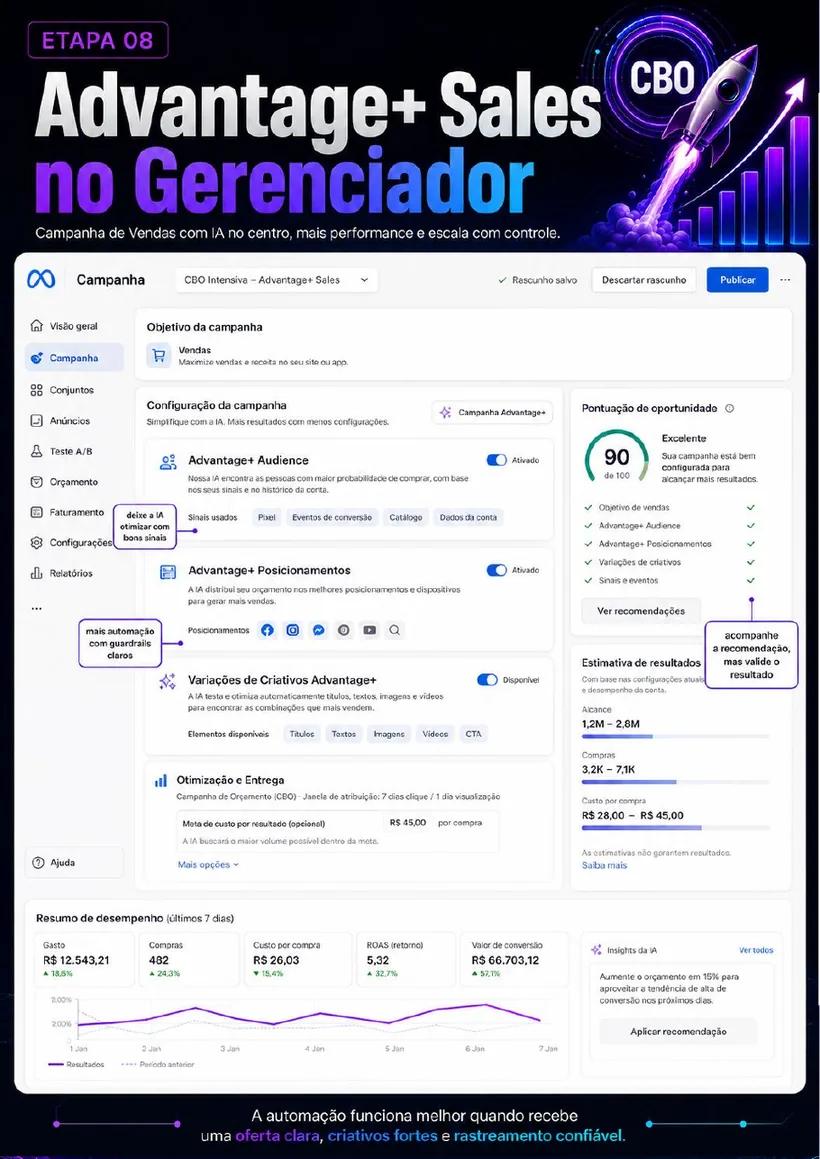Click the Ajuda question mark icon
Image resolution: width=820 pixels, height=1159 pixels.
point(38,863)
